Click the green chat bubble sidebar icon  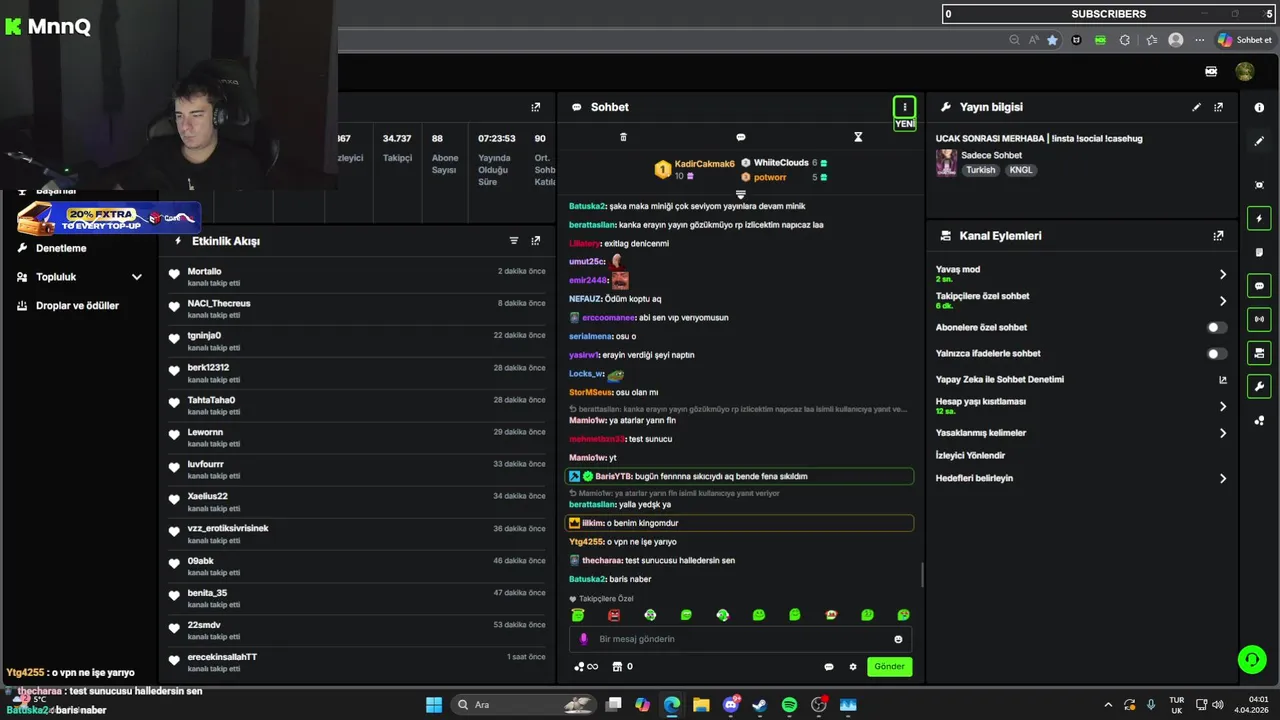click(1259, 286)
